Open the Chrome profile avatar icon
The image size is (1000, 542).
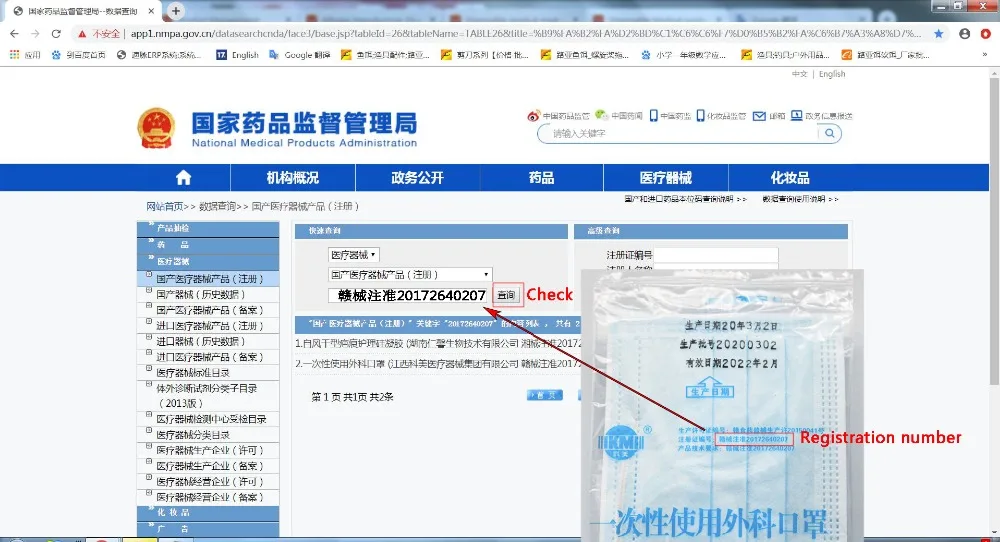point(965,34)
